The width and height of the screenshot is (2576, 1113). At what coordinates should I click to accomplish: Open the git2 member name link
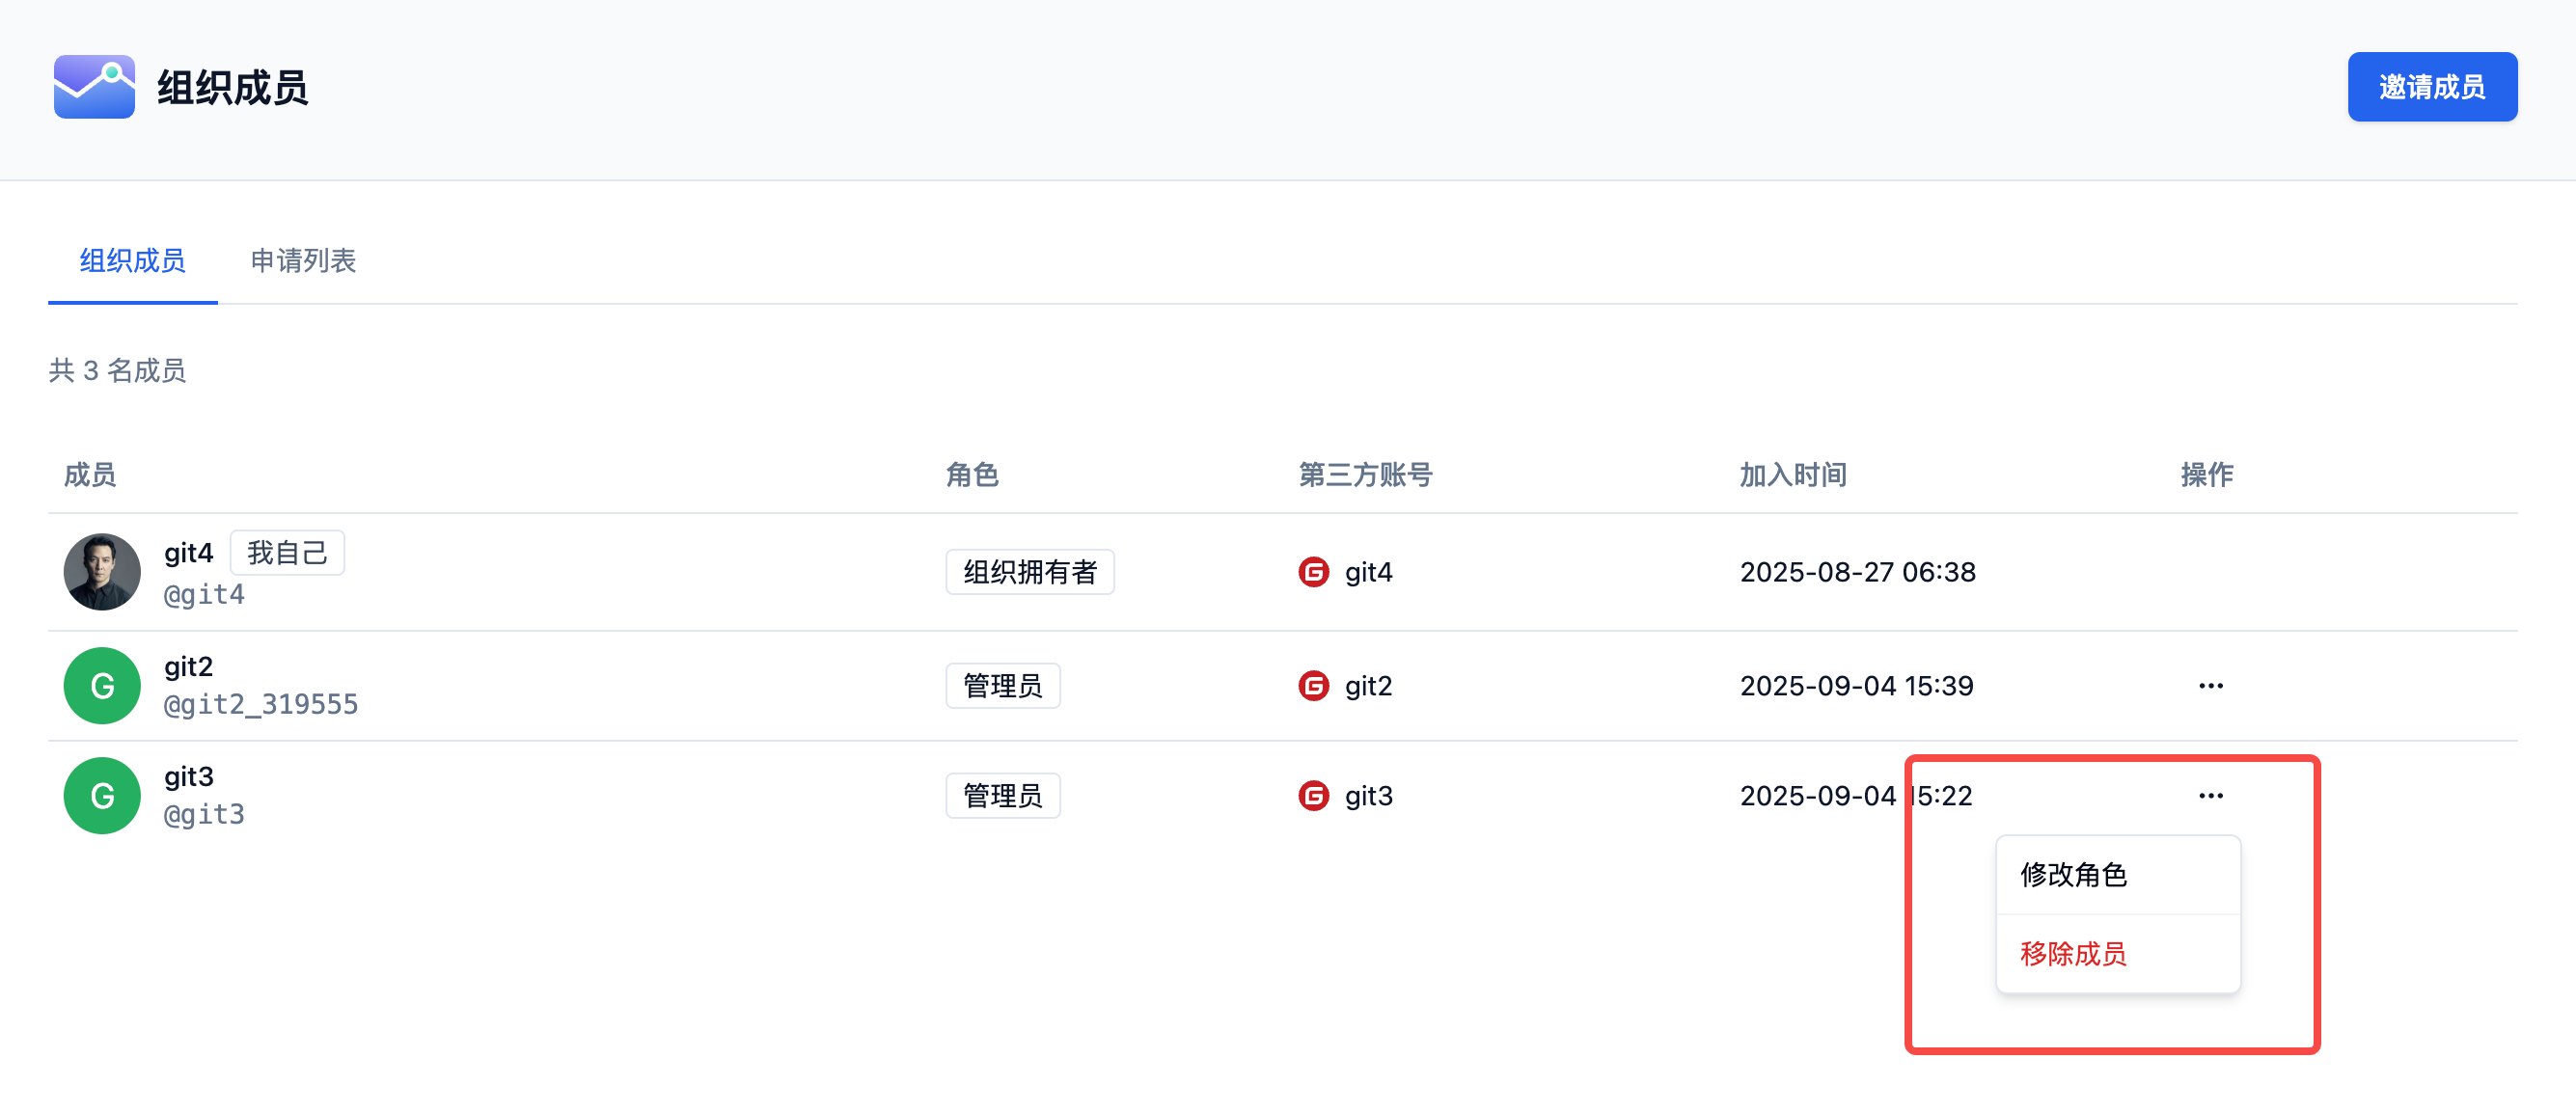[188, 667]
